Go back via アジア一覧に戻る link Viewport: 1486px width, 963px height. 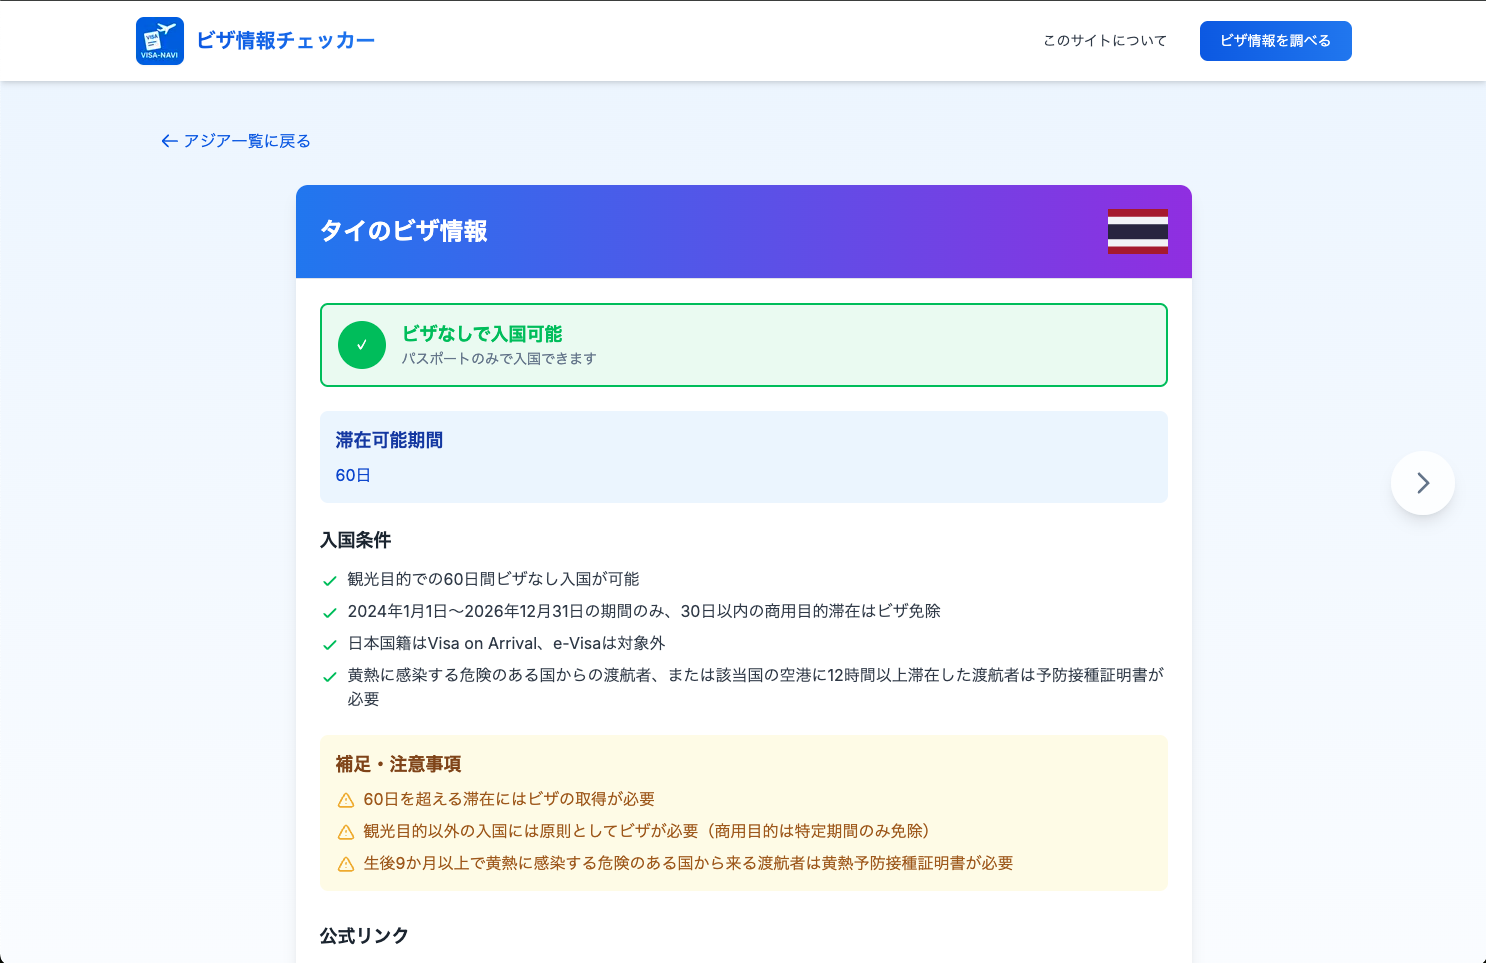(236, 141)
